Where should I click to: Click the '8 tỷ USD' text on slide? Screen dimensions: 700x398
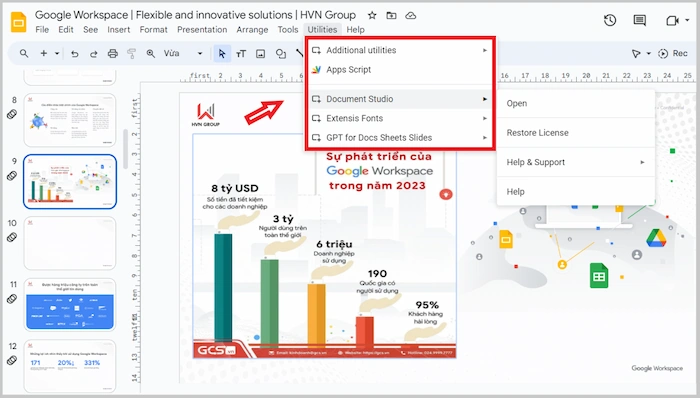coord(235,188)
